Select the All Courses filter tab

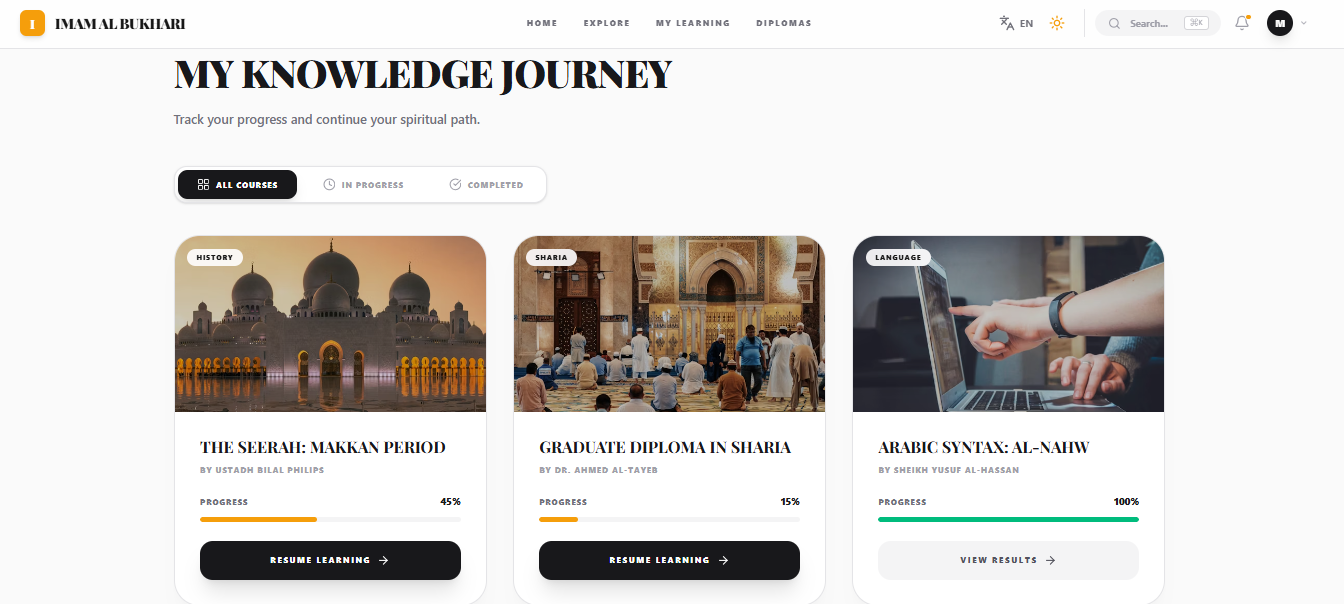point(237,185)
